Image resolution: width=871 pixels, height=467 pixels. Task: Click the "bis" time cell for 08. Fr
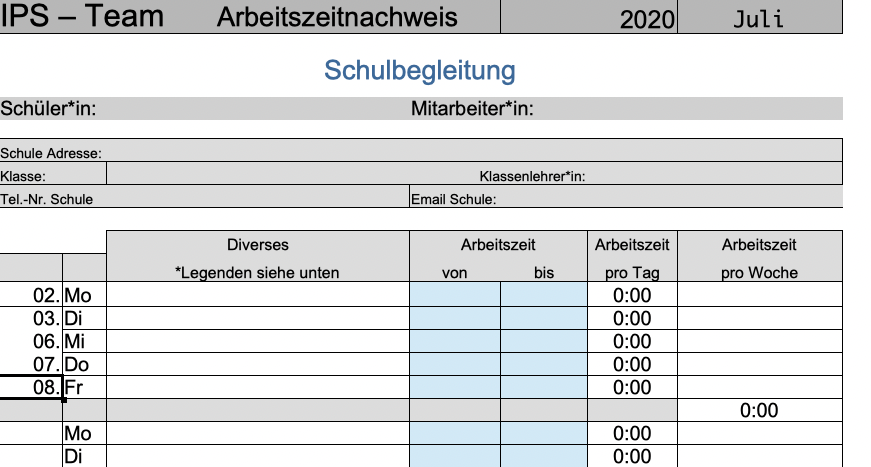544,388
